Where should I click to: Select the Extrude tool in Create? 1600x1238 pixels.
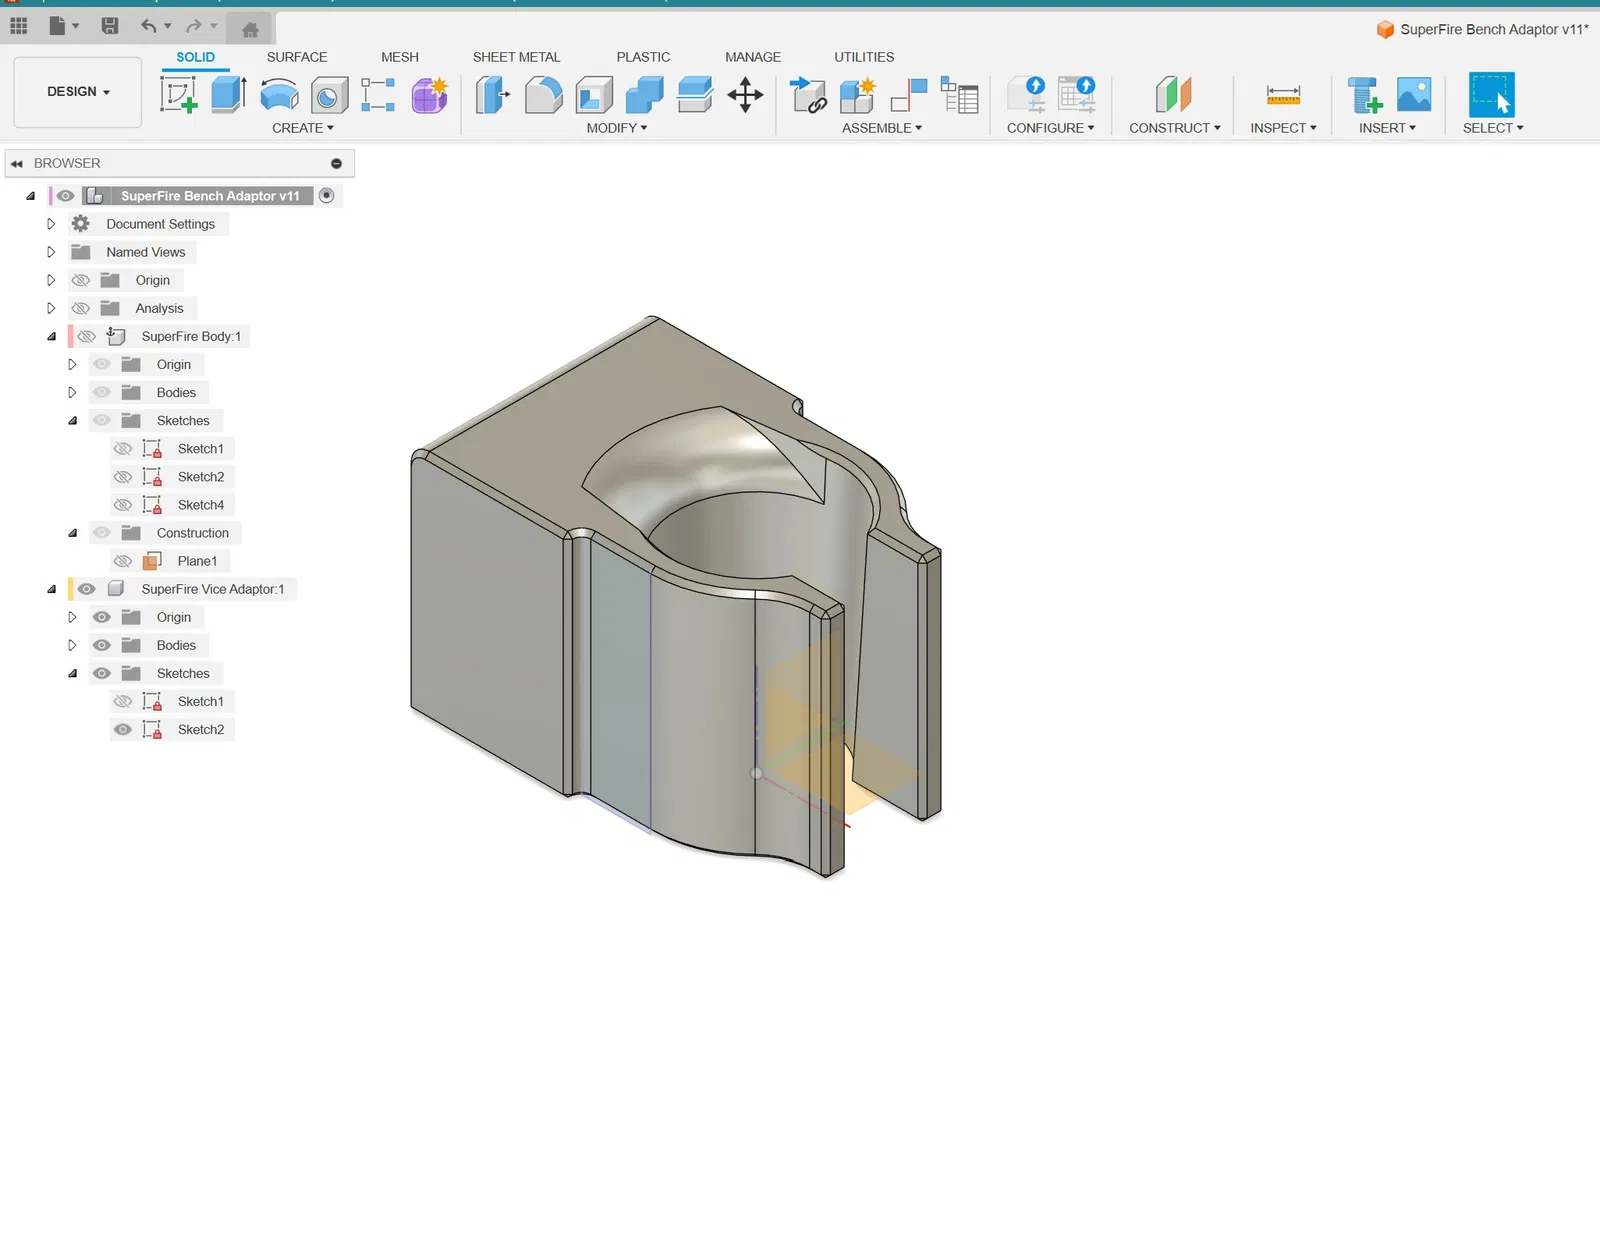pos(228,95)
